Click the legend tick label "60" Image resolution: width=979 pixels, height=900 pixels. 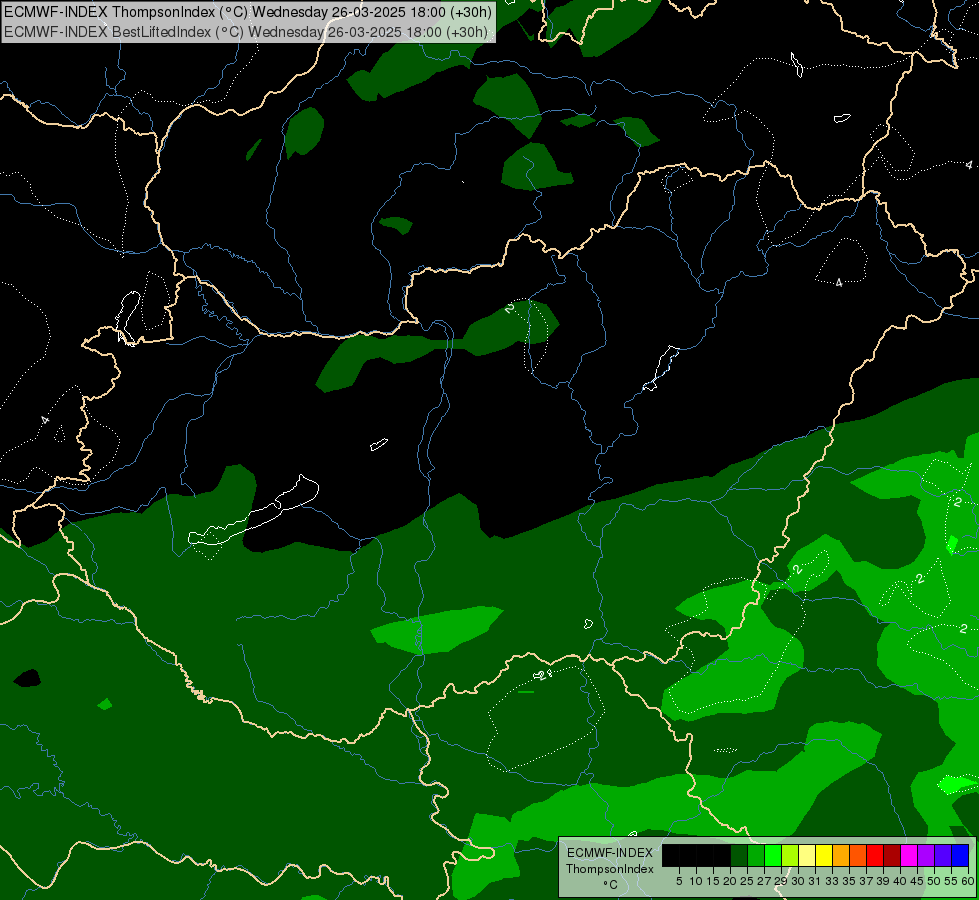click(x=968, y=881)
